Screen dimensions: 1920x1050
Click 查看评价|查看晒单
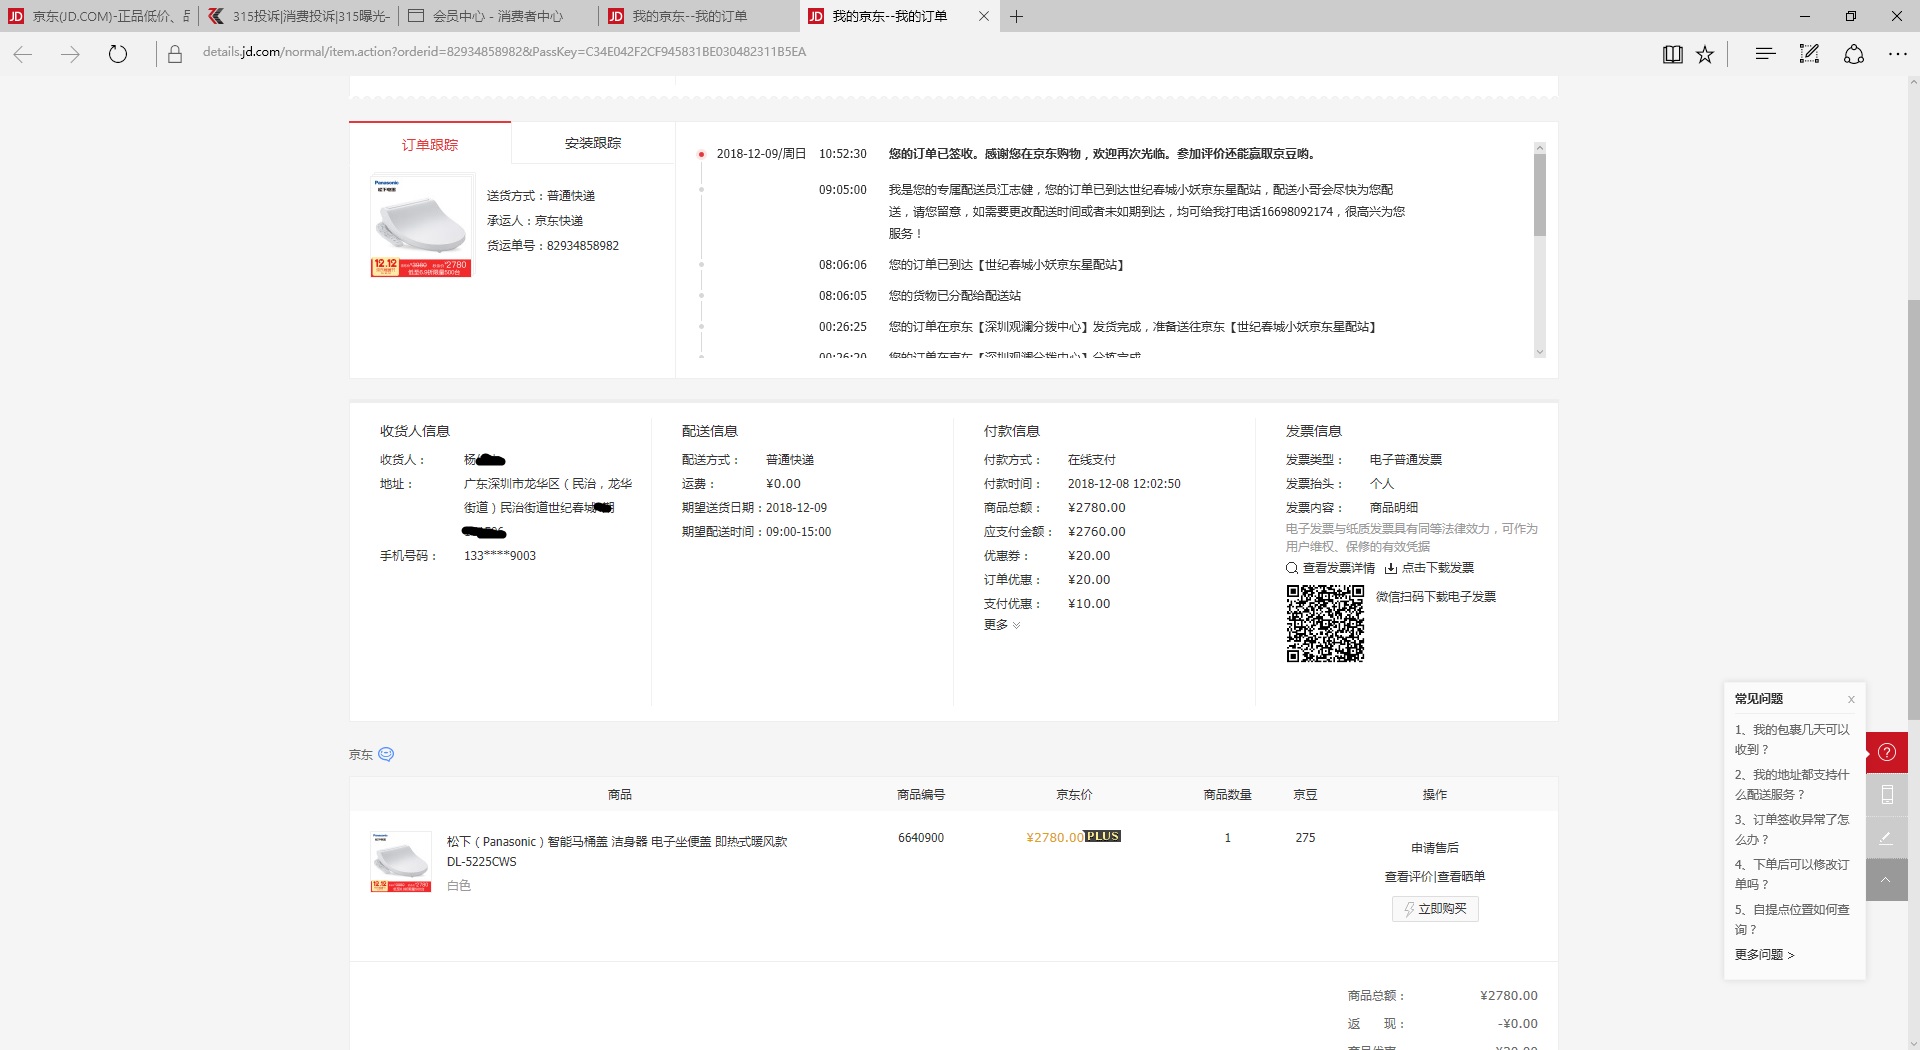1435,876
